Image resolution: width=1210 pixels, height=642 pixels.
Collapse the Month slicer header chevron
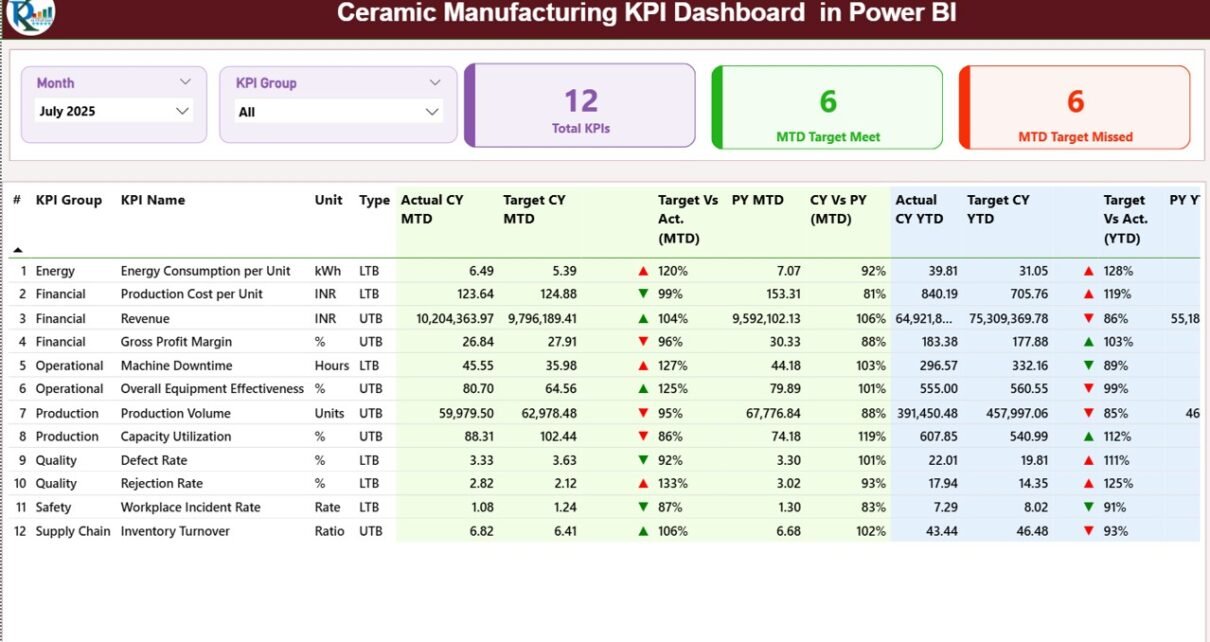(x=185, y=83)
